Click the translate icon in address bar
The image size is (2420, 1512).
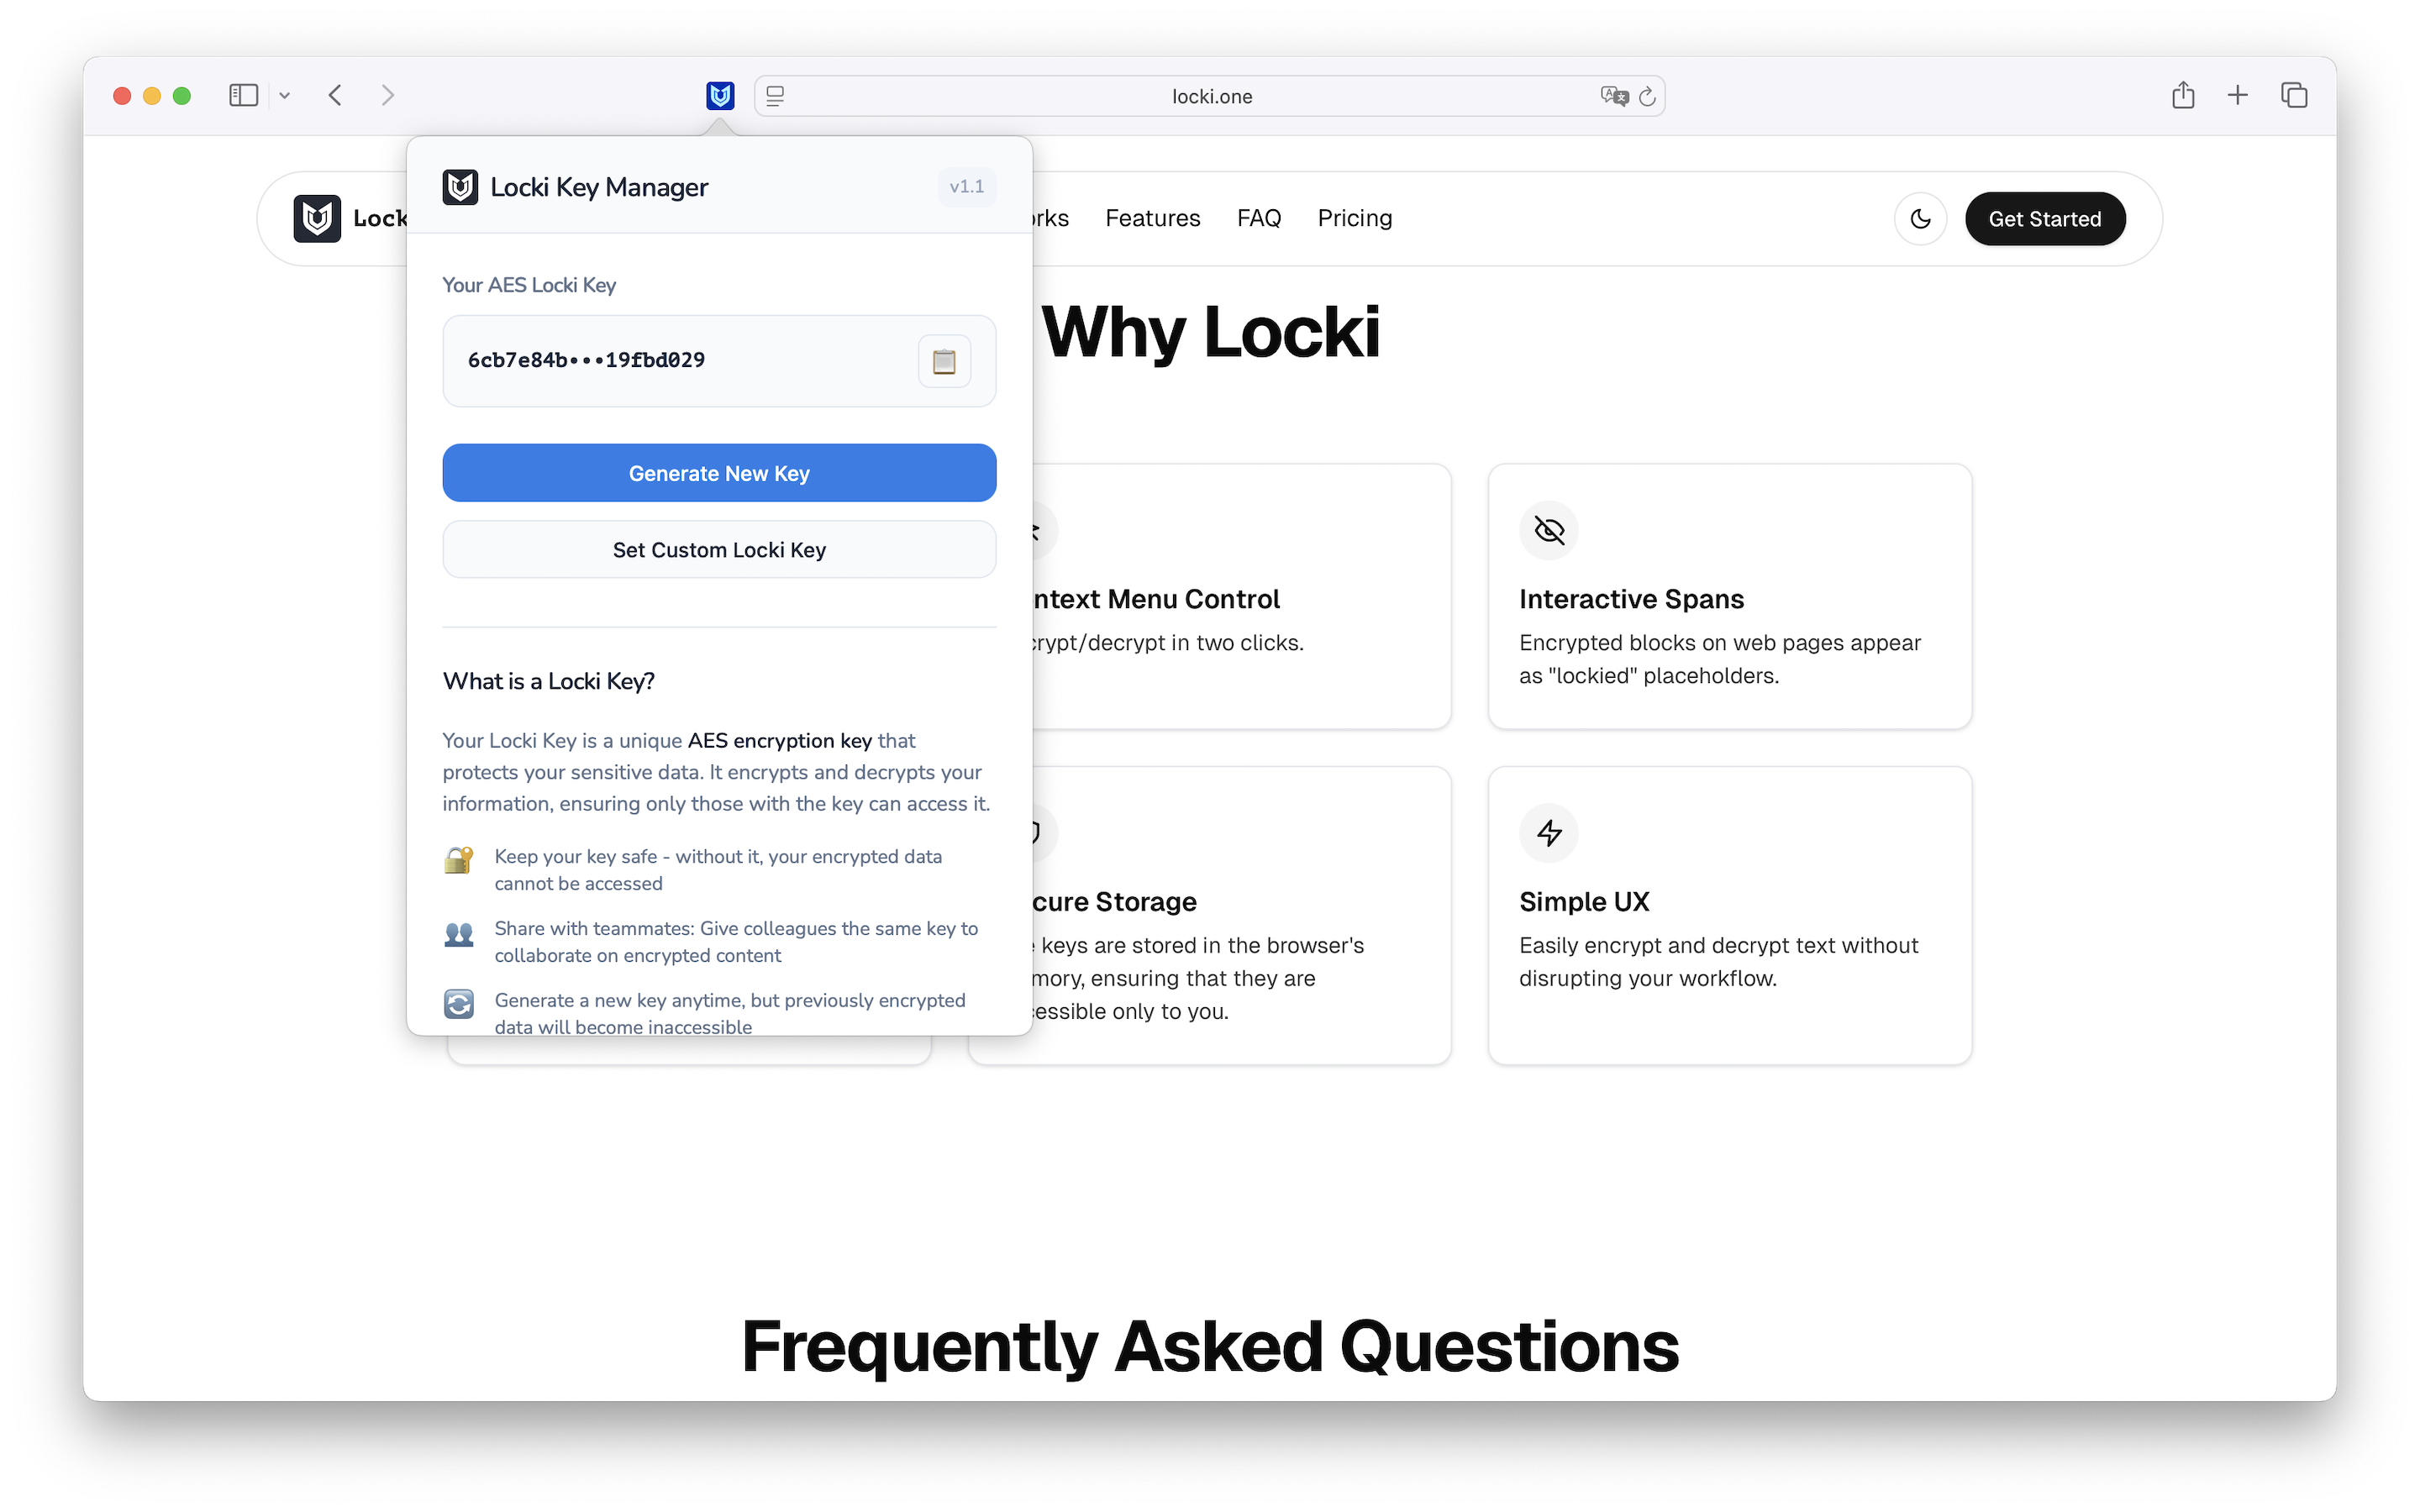click(1613, 97)
